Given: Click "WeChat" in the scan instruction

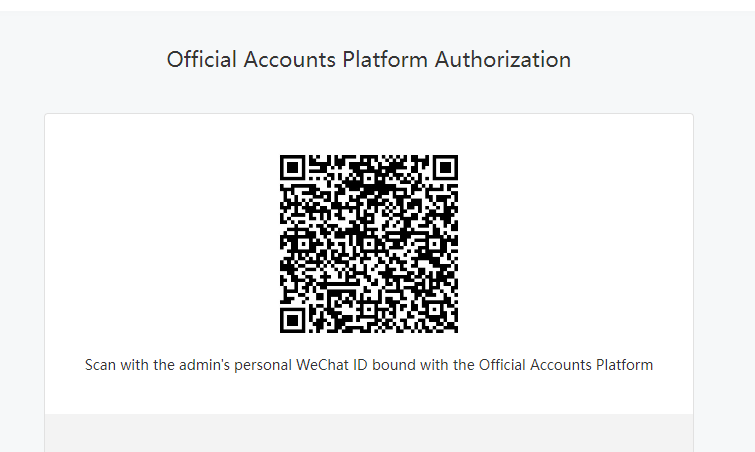Looking at the screenshot, I should pos(324,365).
